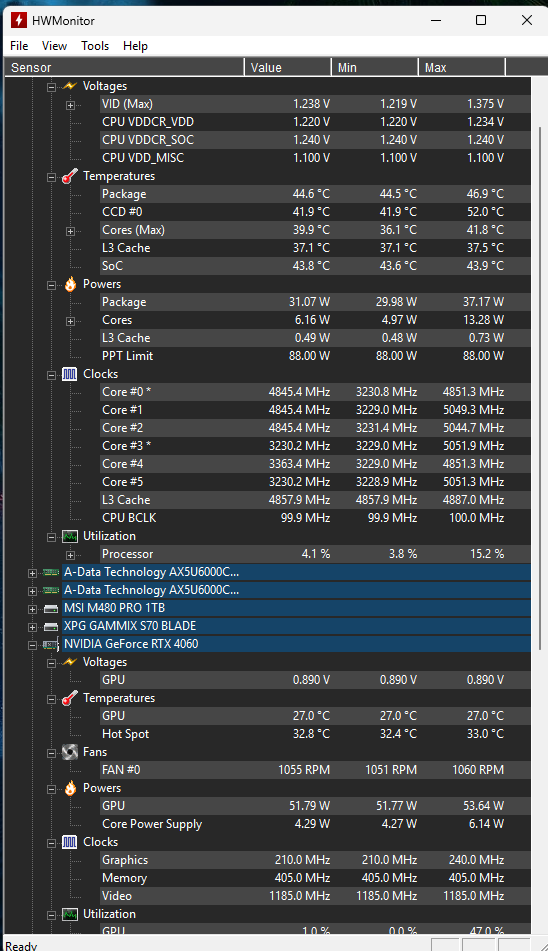The image size is (548, 951).
Task: Open the Tools menu
Action: pyautogui.click(x=95, y=46)
